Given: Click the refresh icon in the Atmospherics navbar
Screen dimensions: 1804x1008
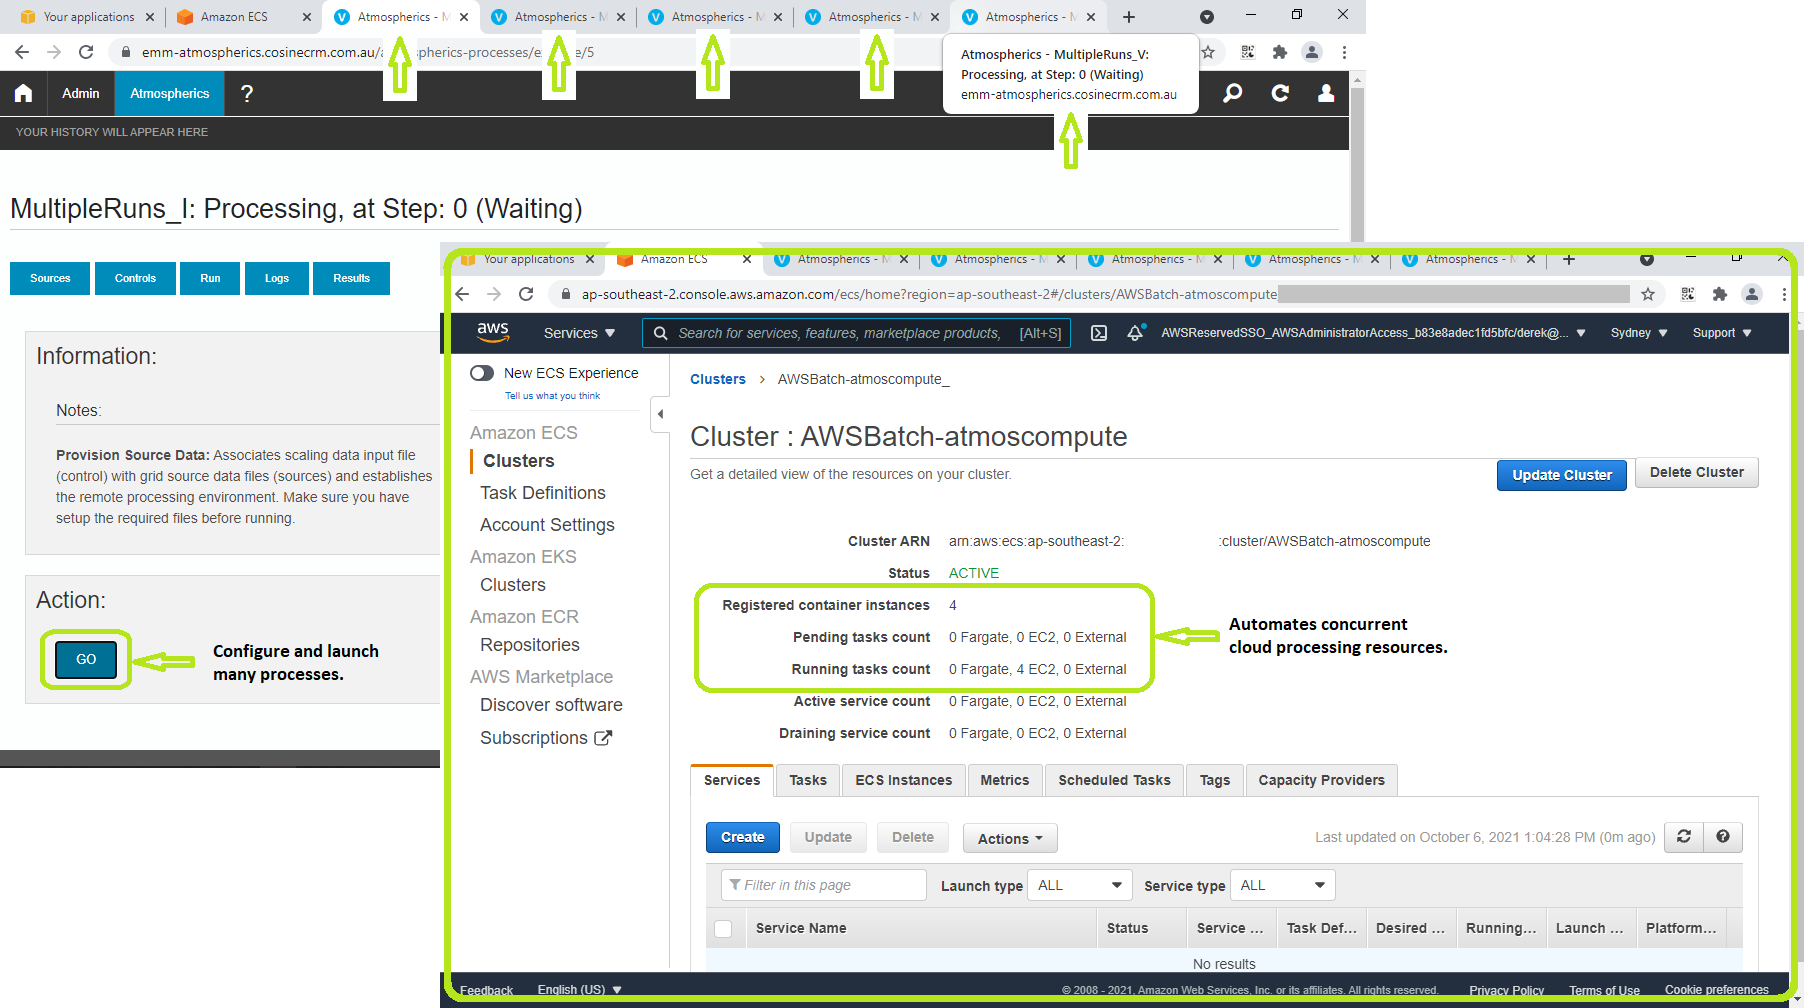Looking at the screenshot, I should click(x=1280, y=93).
